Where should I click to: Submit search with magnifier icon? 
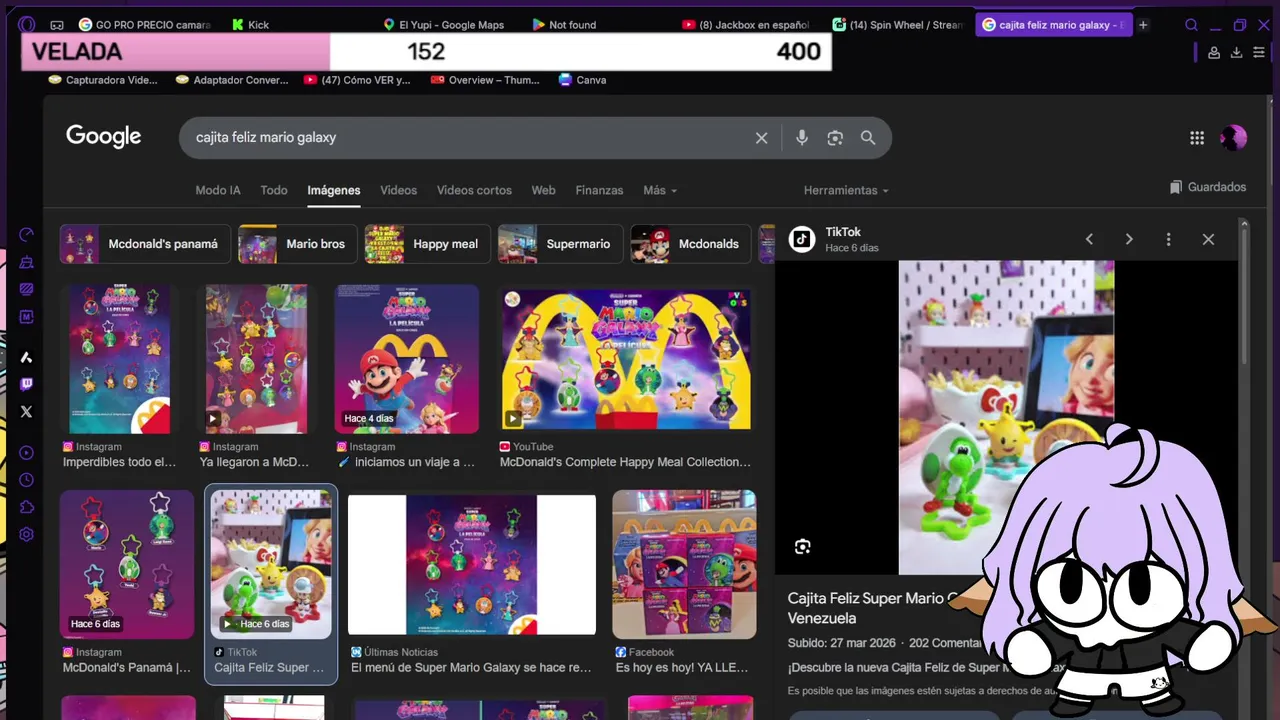pos(868,138)
